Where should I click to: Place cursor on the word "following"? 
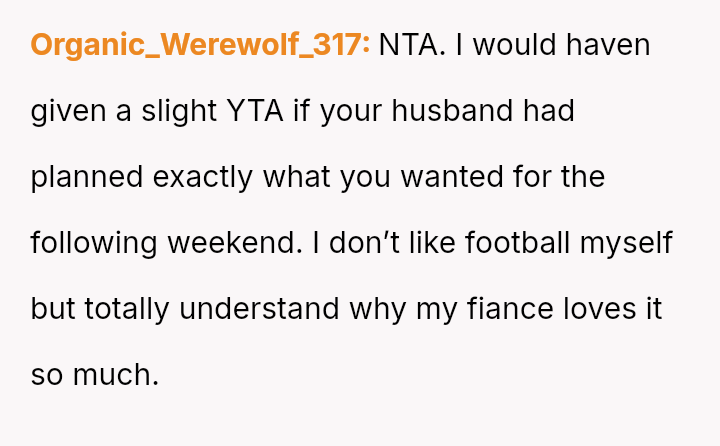[x=94, y=243]
